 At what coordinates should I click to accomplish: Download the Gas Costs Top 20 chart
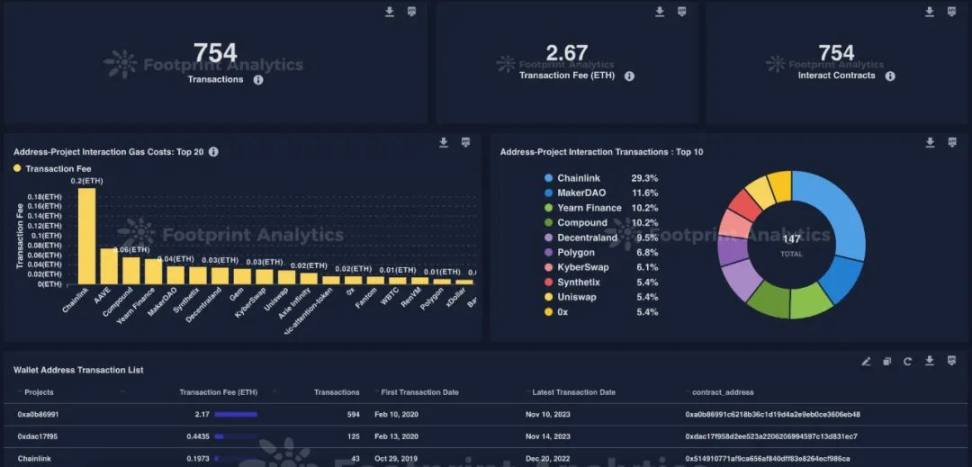click(x=443, y=143)
